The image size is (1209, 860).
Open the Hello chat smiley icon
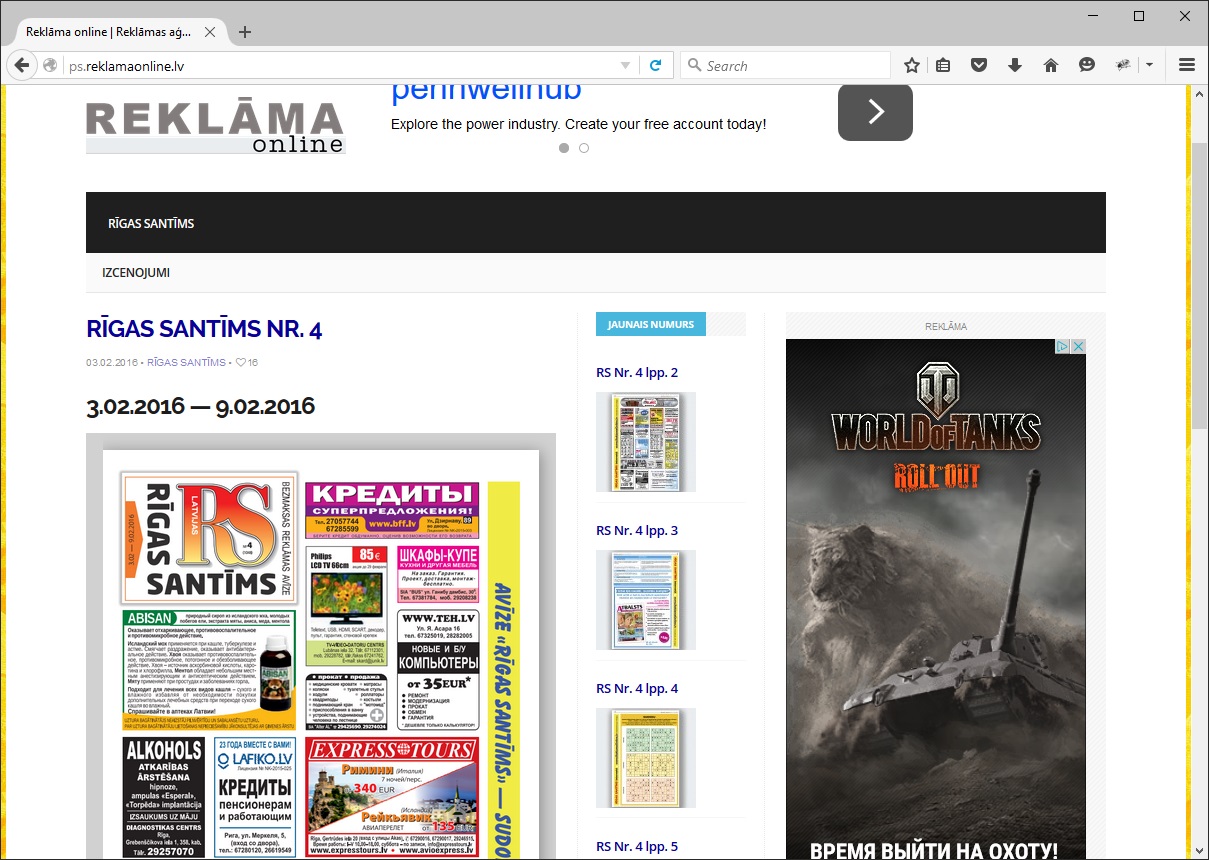tap(1087, 65)
